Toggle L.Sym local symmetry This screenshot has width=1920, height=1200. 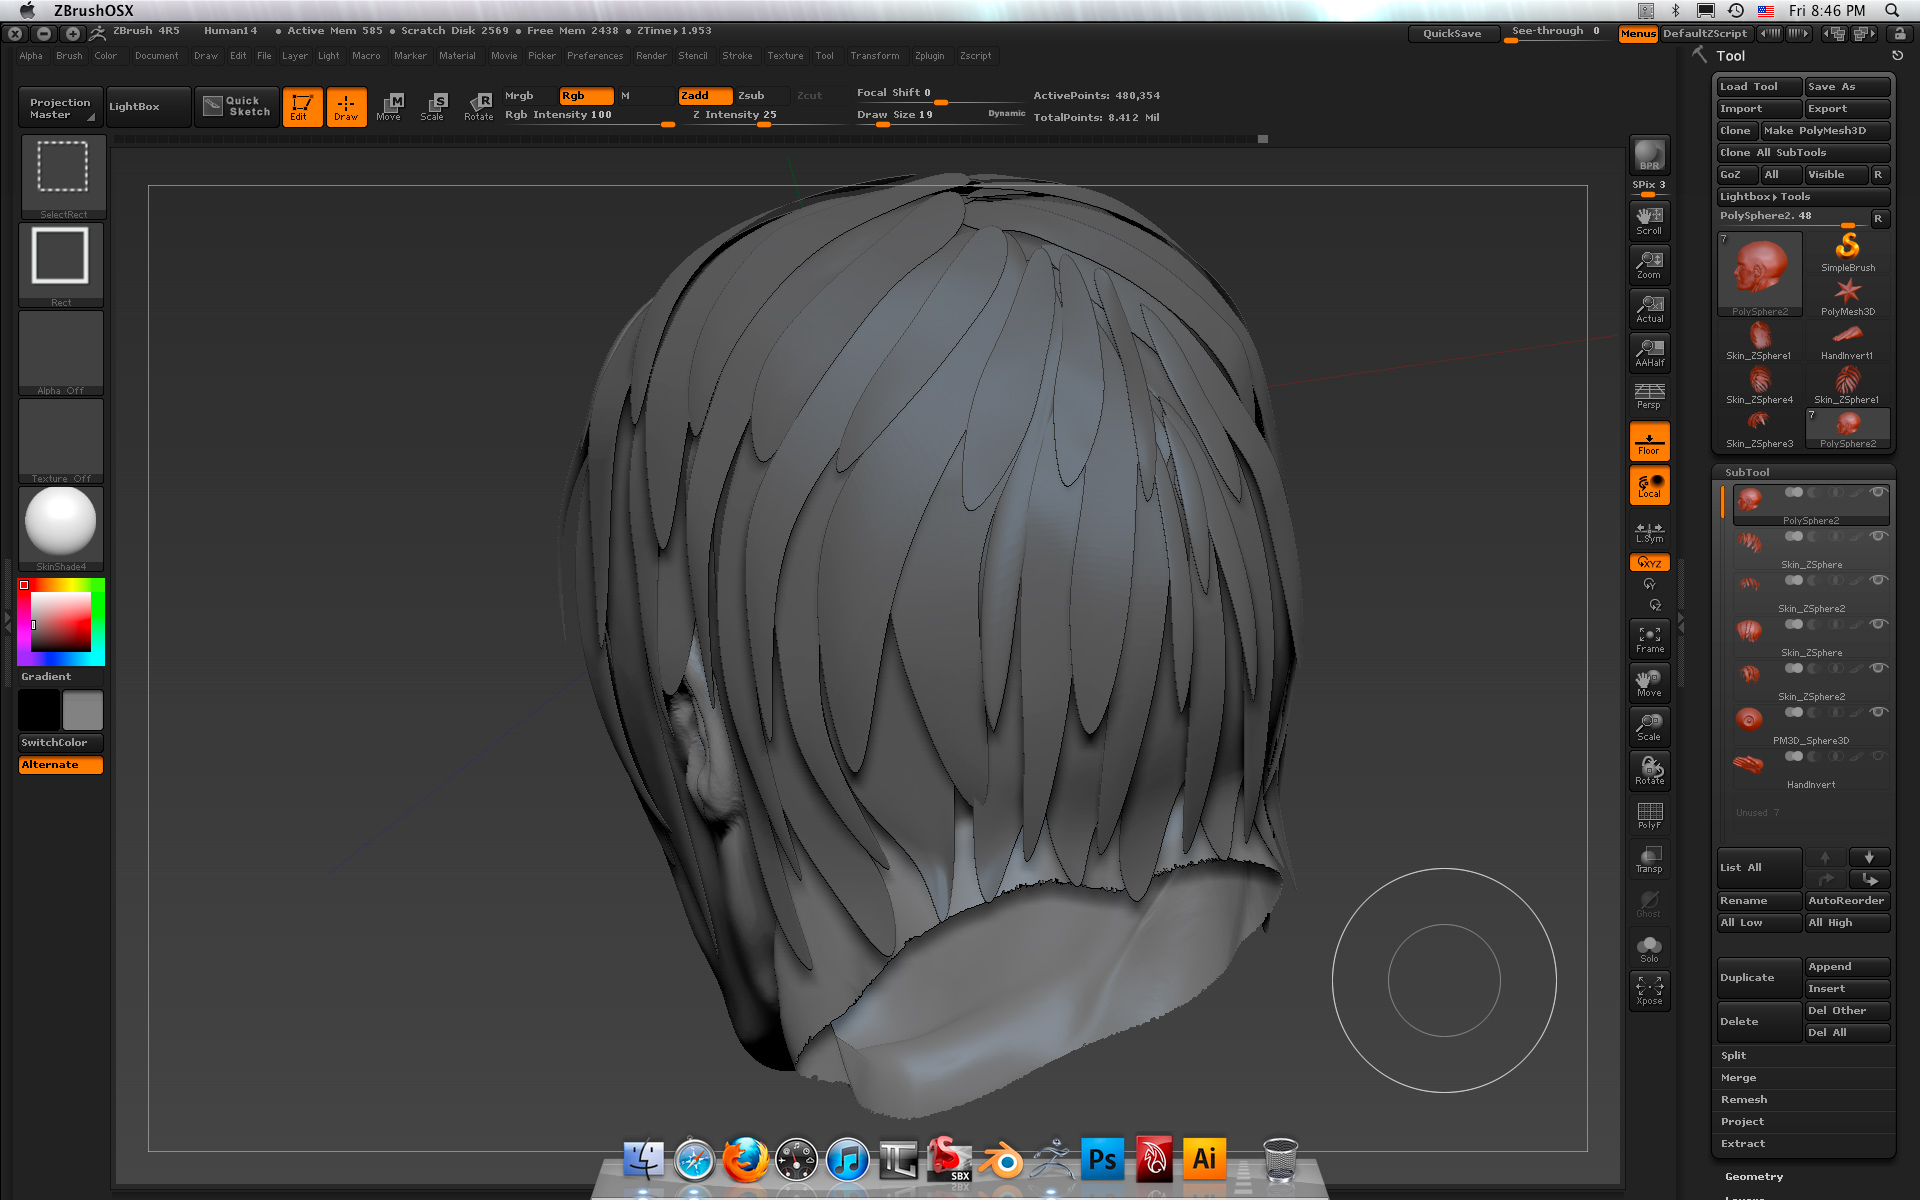pos(1649,532)
